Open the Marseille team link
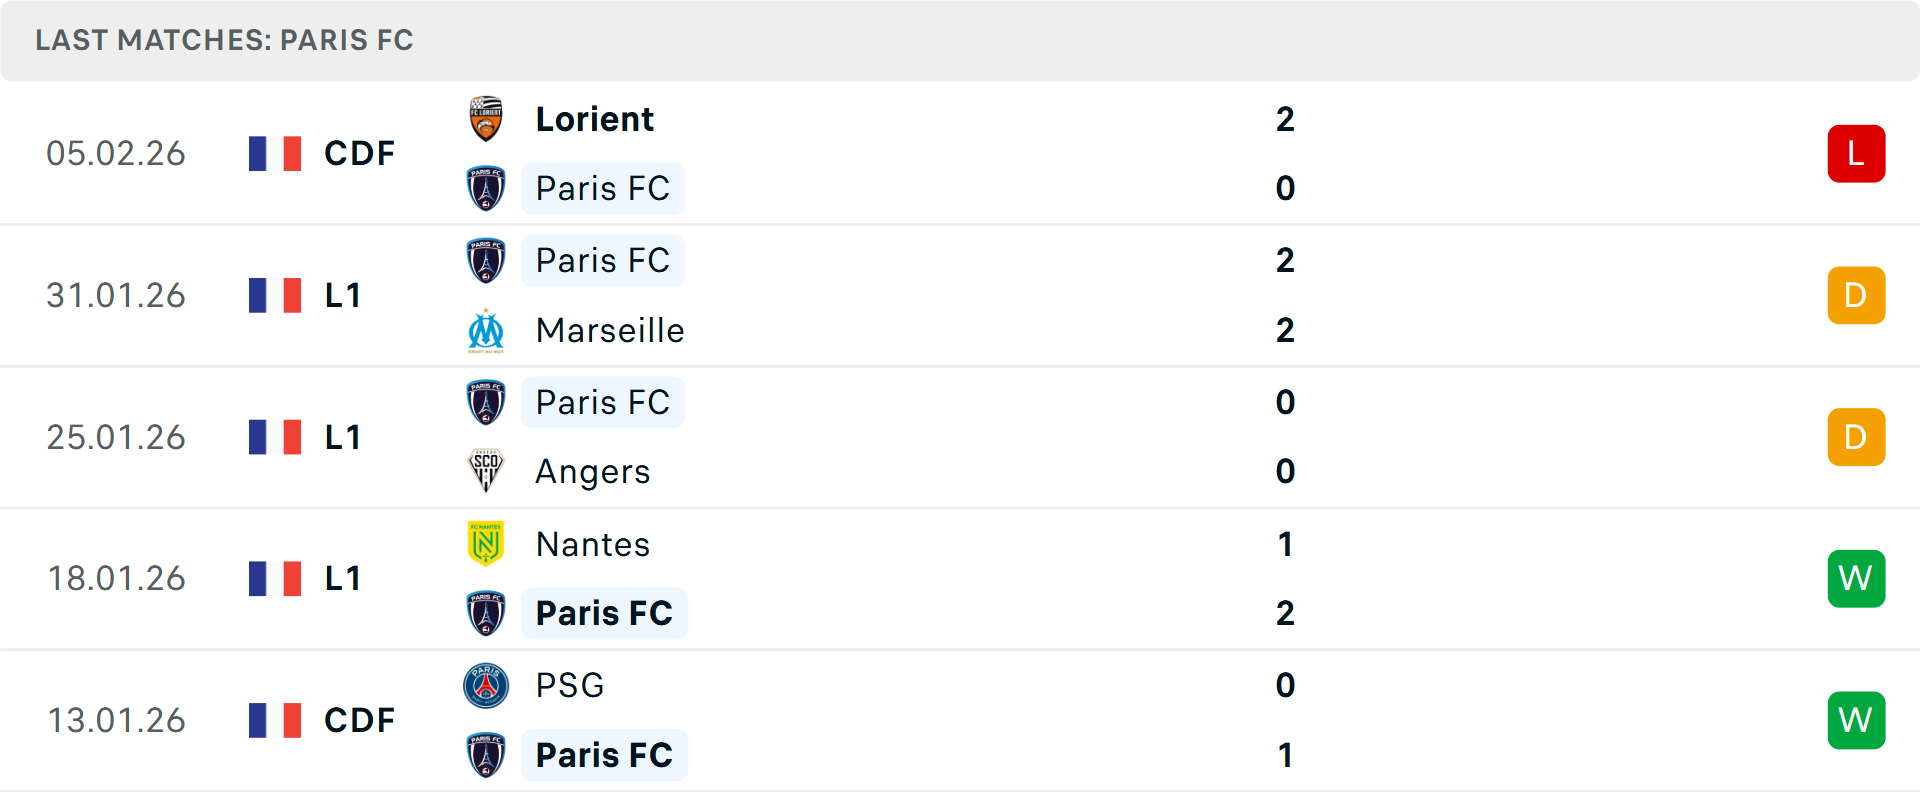The width and height of the screenshot is (1920, 792). [610, 331]
